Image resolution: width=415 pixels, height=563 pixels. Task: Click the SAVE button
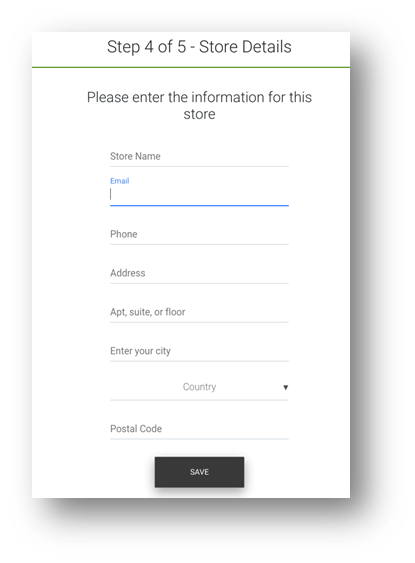(199, 472)
